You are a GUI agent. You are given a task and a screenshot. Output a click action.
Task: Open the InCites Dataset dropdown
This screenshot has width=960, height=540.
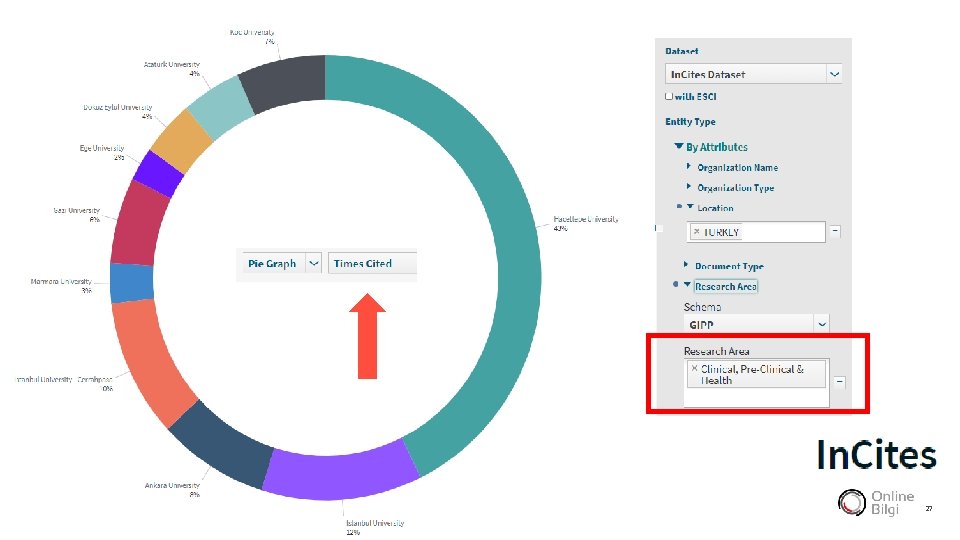pyautogui.click(x=753, y=74)
